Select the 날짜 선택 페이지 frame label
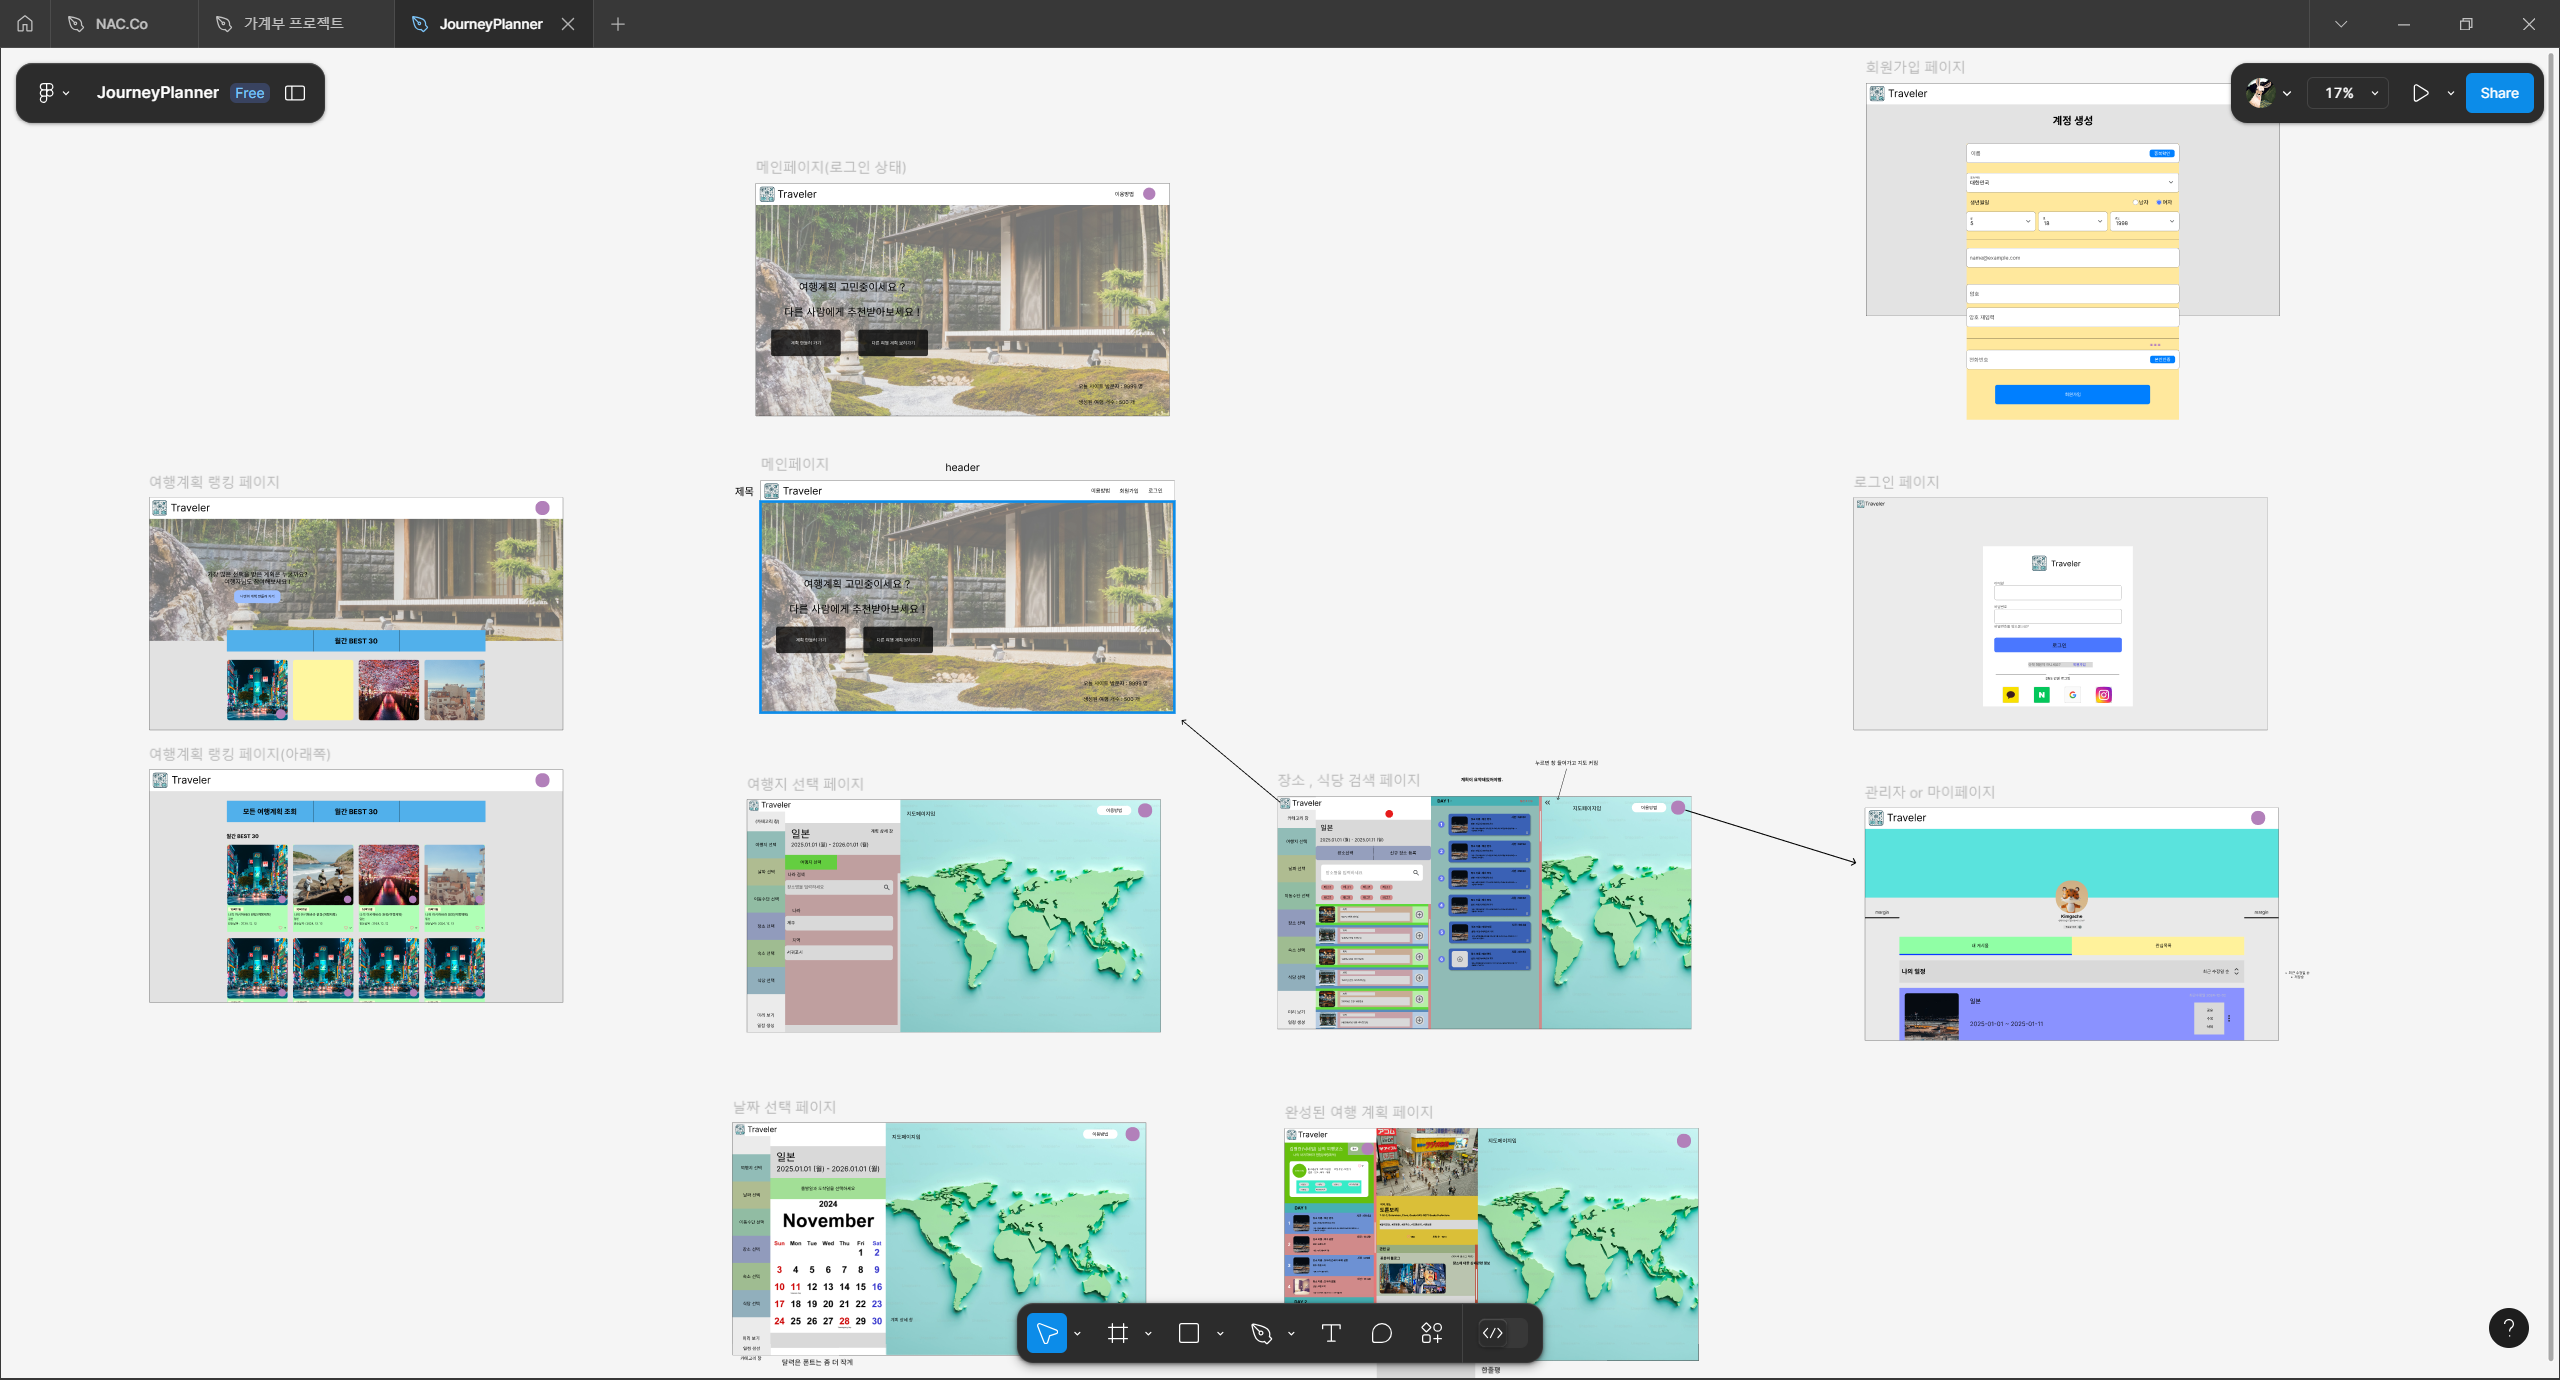This screenshot has height=1380, width=2560. click(785, 1107)
